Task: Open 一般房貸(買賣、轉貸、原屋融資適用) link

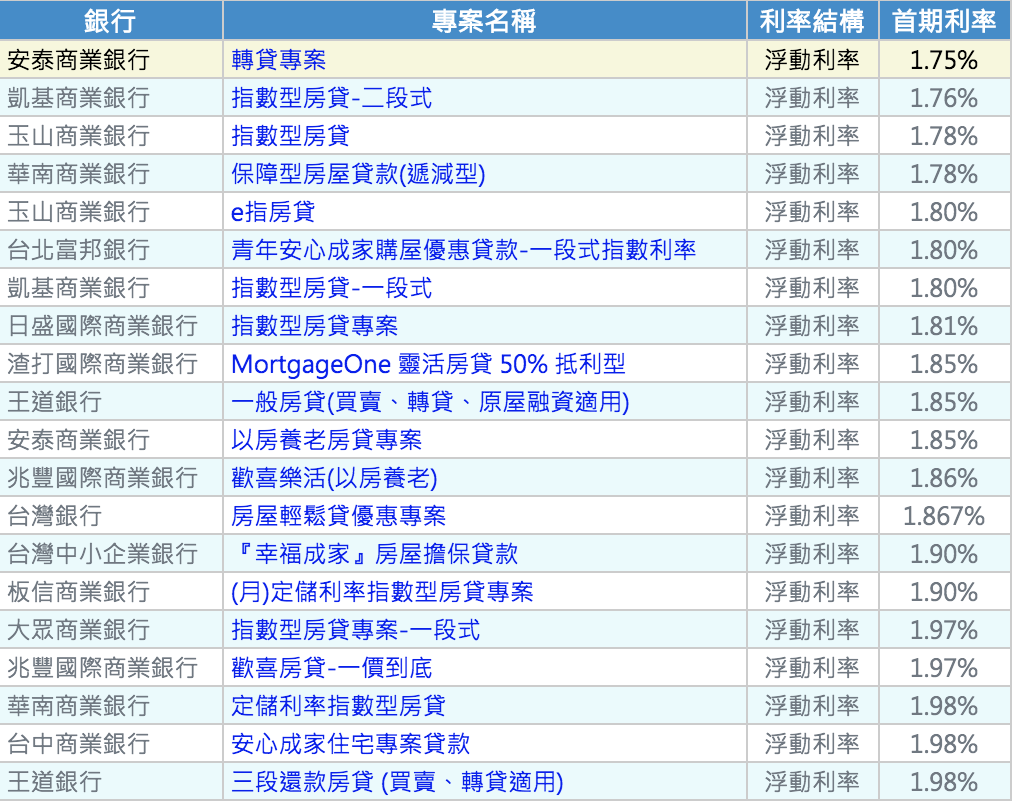Action: point(430,402)
